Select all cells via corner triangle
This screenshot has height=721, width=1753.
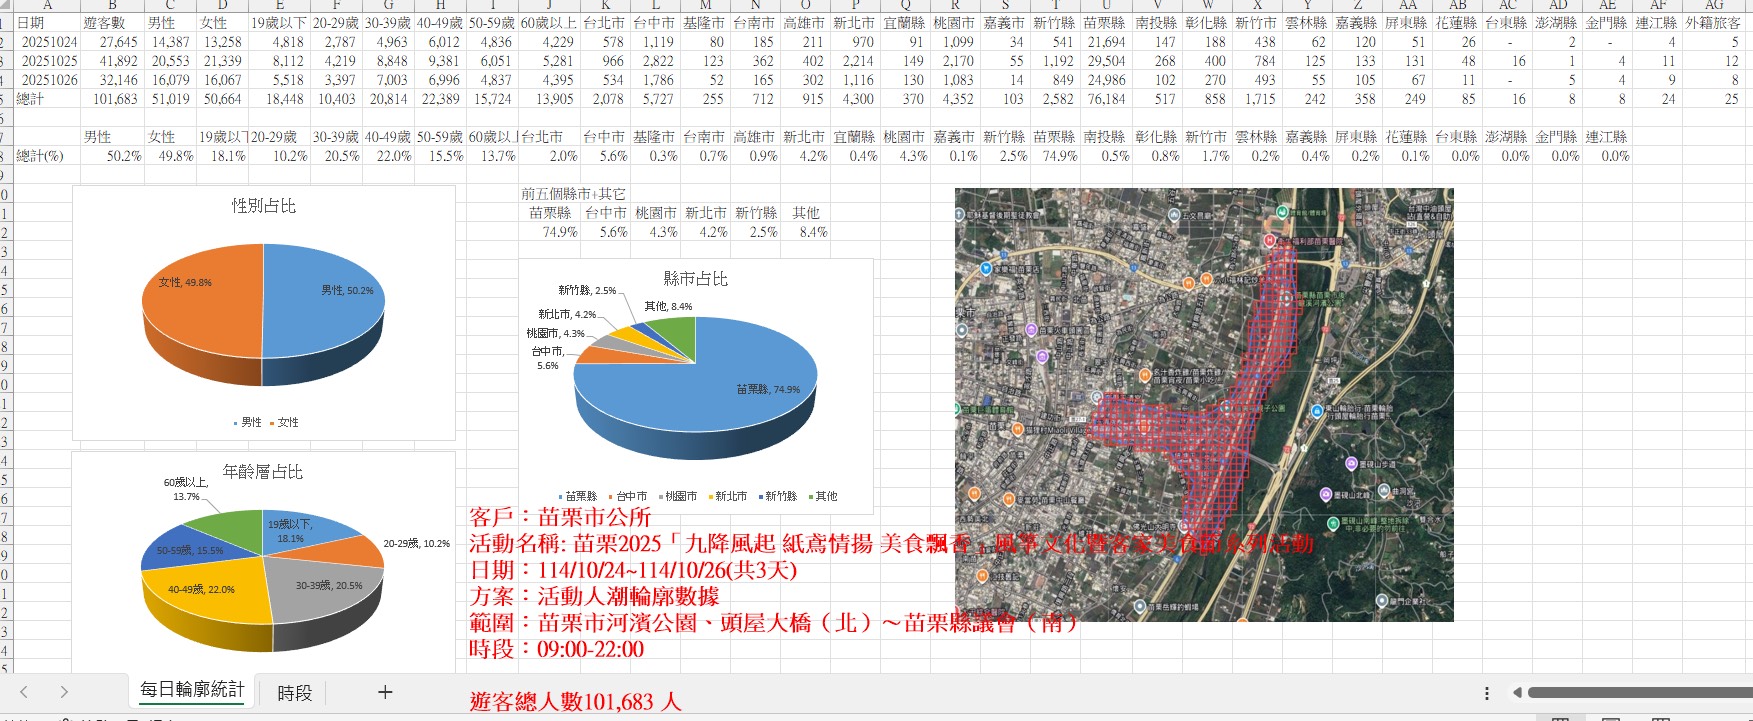[5, 5]
